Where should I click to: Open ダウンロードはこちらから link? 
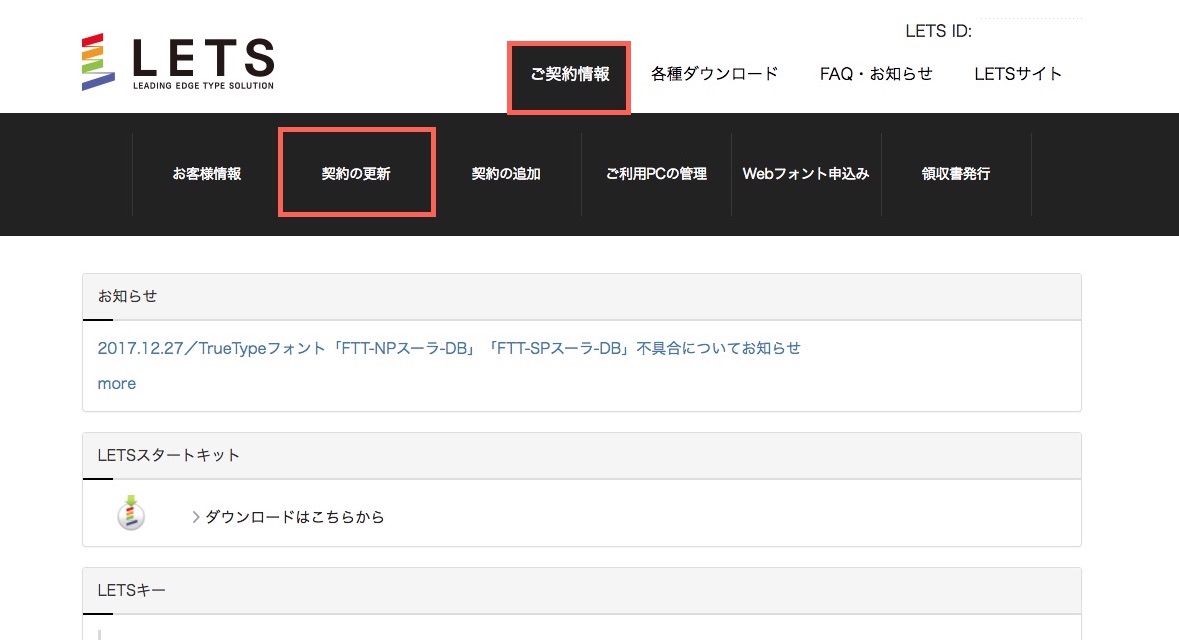click(x=296, y=516)
